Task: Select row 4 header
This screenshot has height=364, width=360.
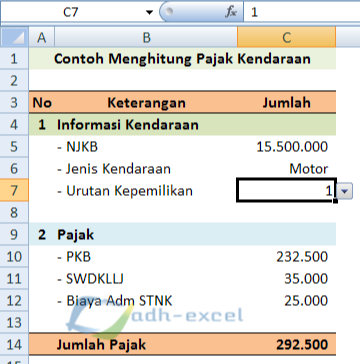Action: [x=14, y=125]
